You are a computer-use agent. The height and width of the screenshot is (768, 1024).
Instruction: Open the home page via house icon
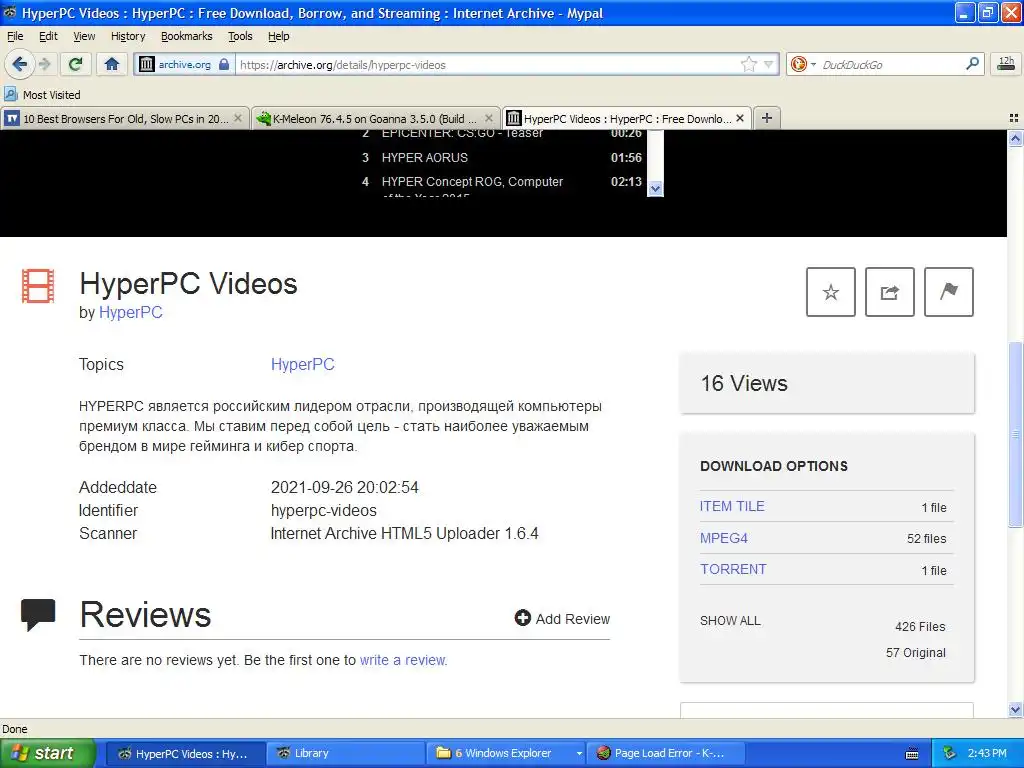click(112, 64)
